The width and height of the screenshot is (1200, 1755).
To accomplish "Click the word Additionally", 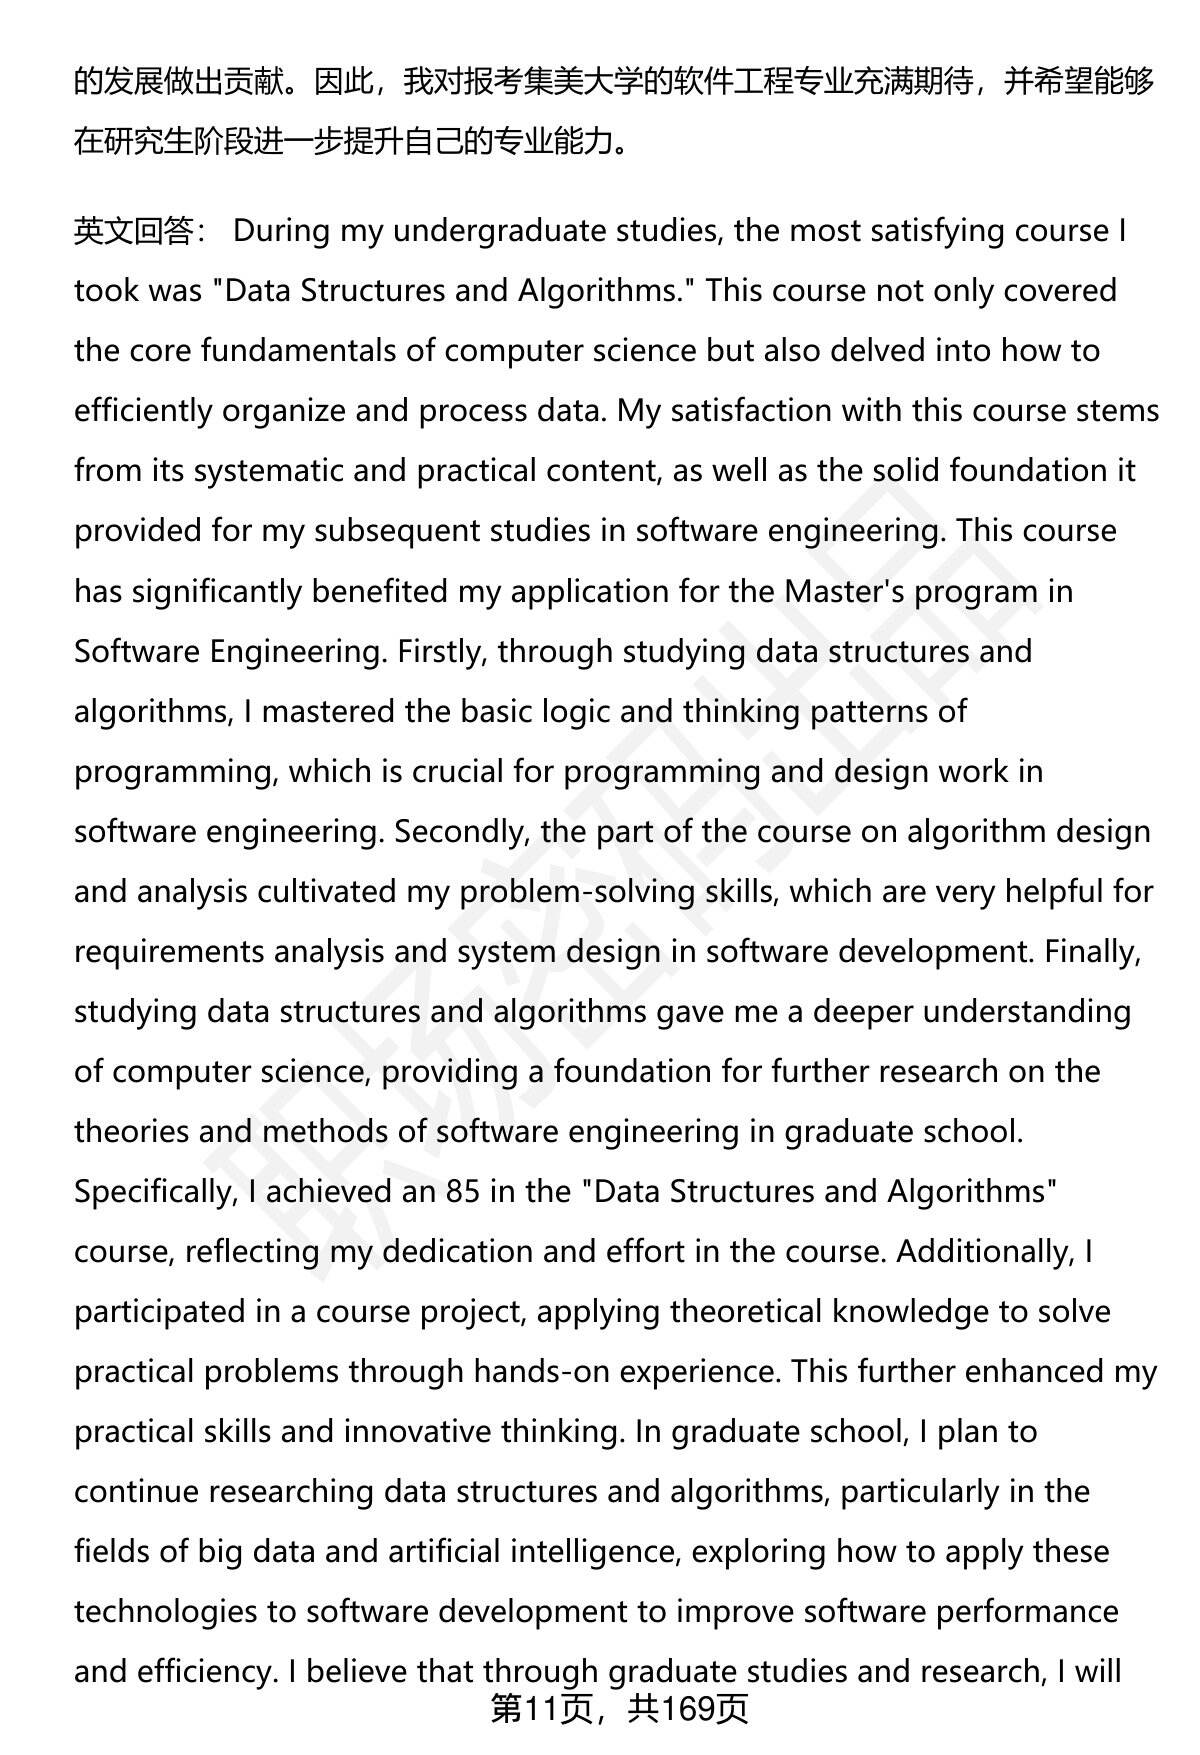I will coord(986,1251).
